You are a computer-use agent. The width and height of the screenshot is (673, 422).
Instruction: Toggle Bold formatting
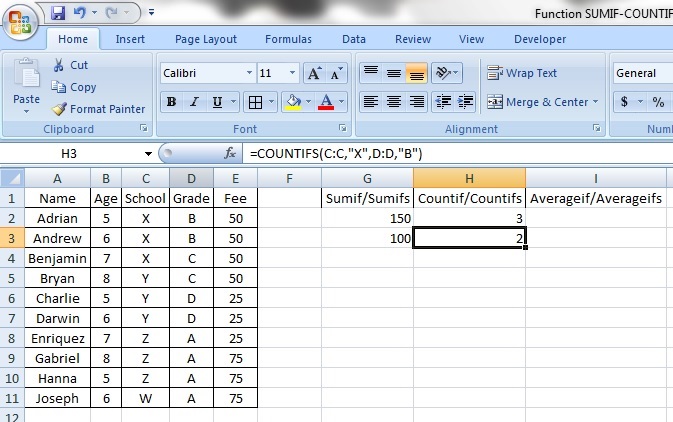[171, 102]
